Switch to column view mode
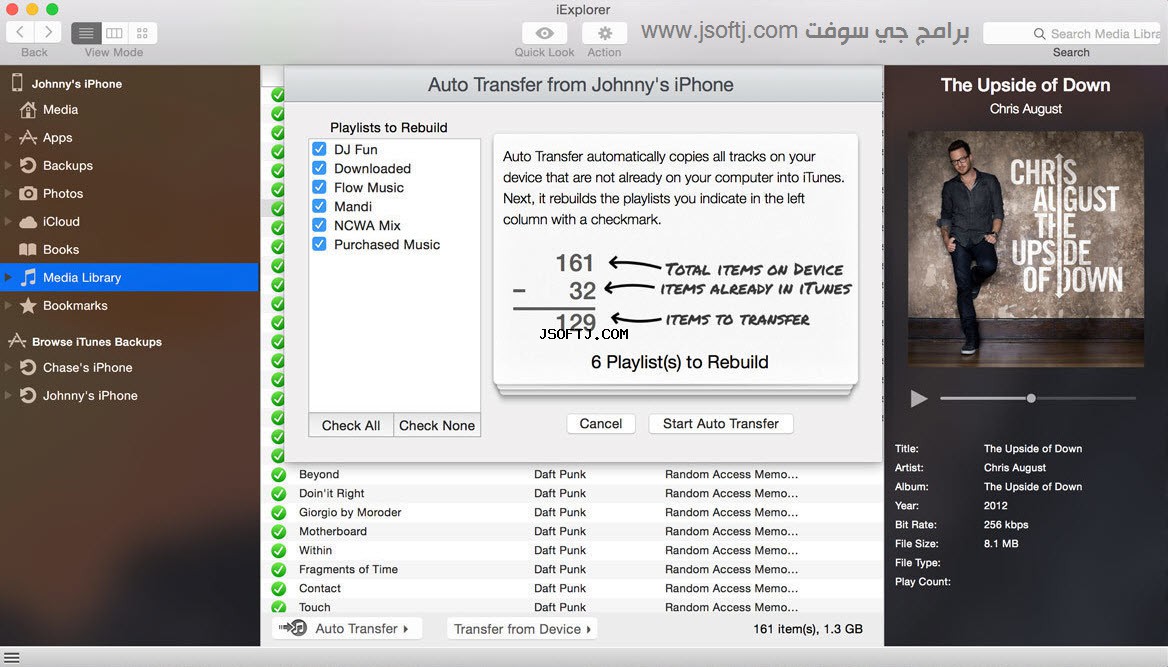Image resolution: width=1168 pixels, height=667 pixels. tap(114, 33)
